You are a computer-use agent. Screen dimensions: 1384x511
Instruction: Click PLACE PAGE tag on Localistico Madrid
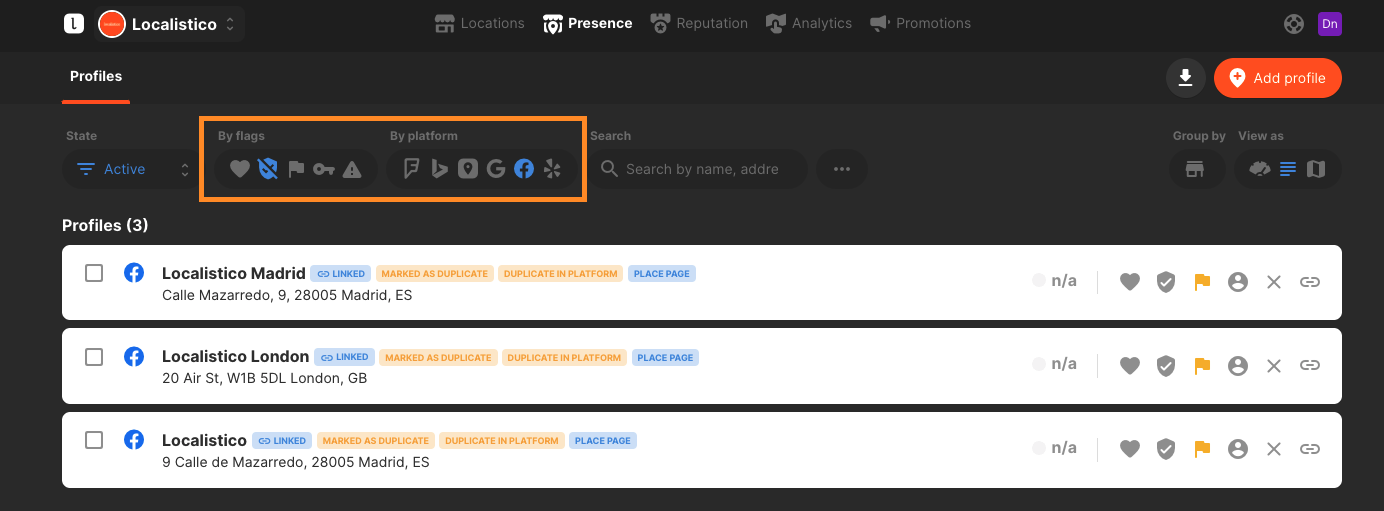coord(662,274)
